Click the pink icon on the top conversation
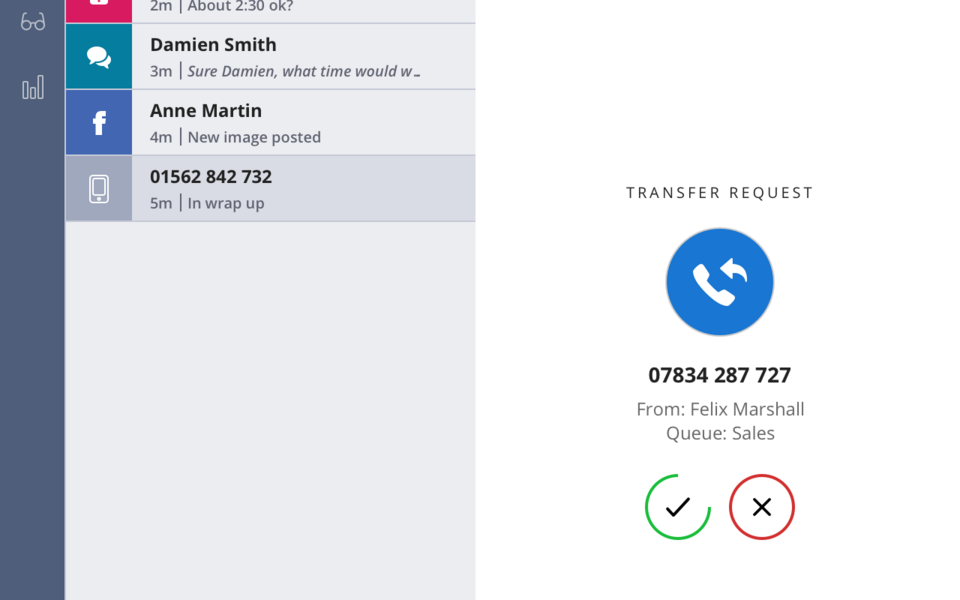The image size is (960, 600). tap(99, 10)
